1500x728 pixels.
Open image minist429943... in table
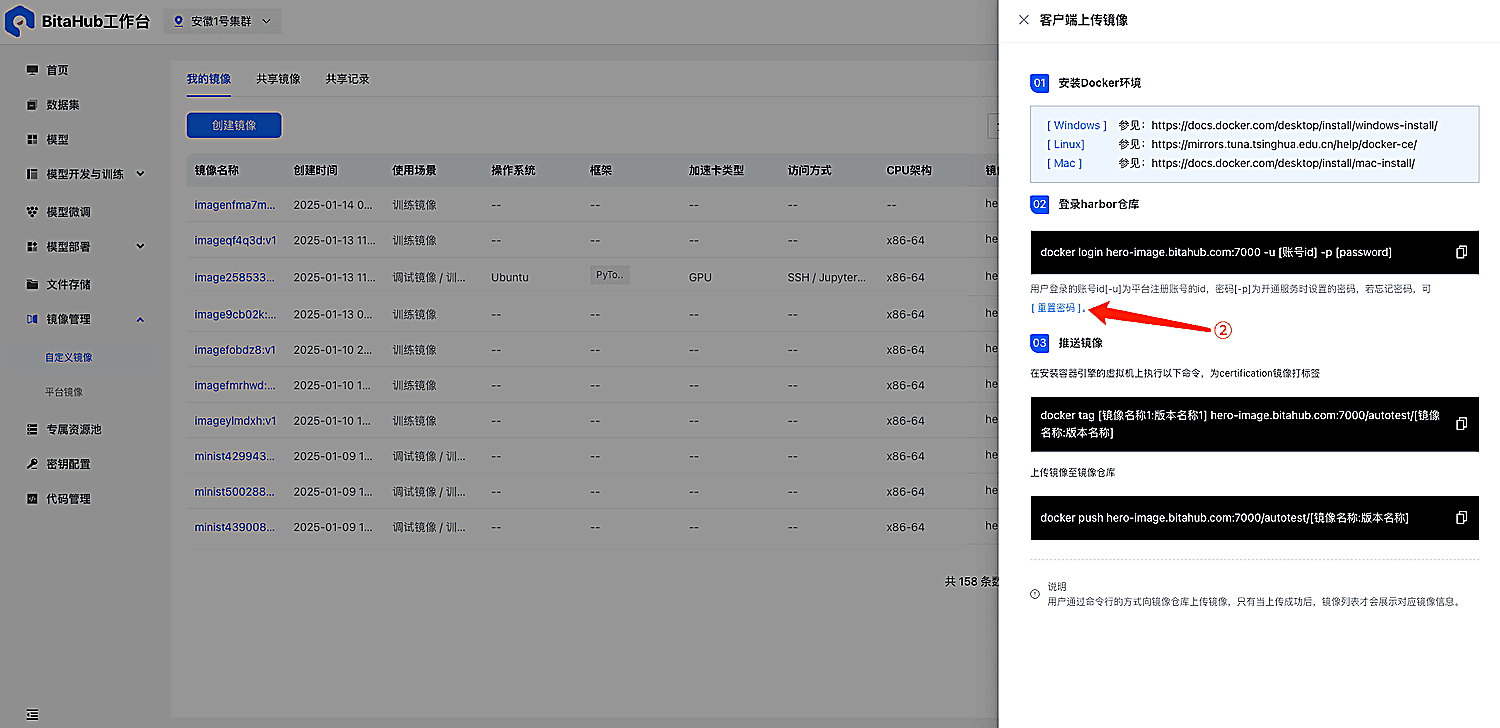234,456
